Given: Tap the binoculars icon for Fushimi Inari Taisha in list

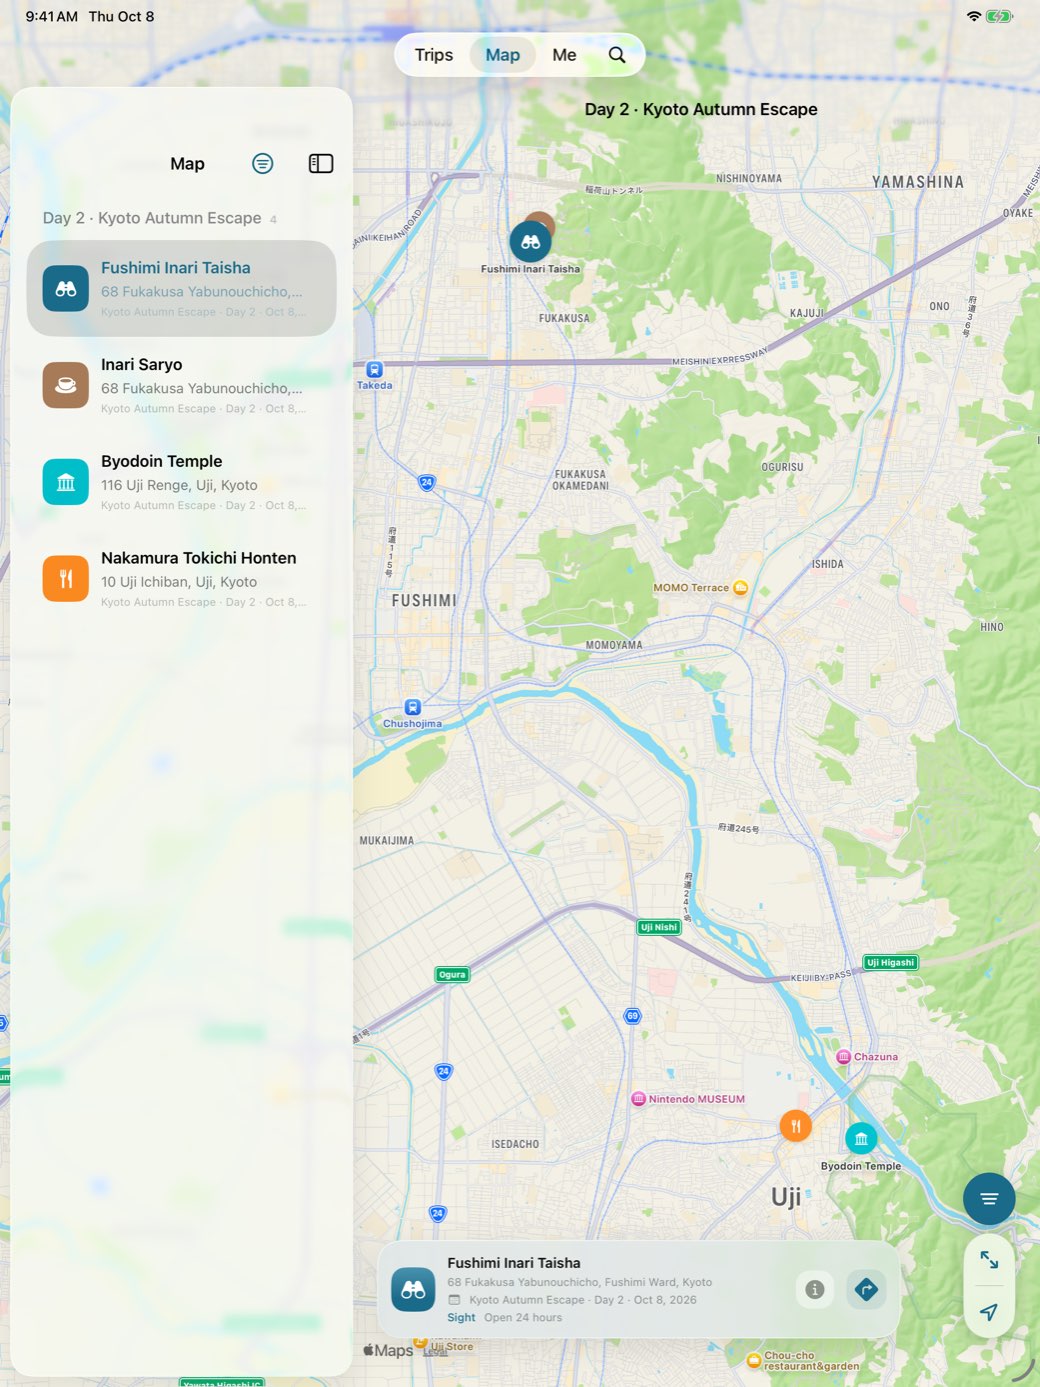Looking at the screenshot, I should point(66,289).
